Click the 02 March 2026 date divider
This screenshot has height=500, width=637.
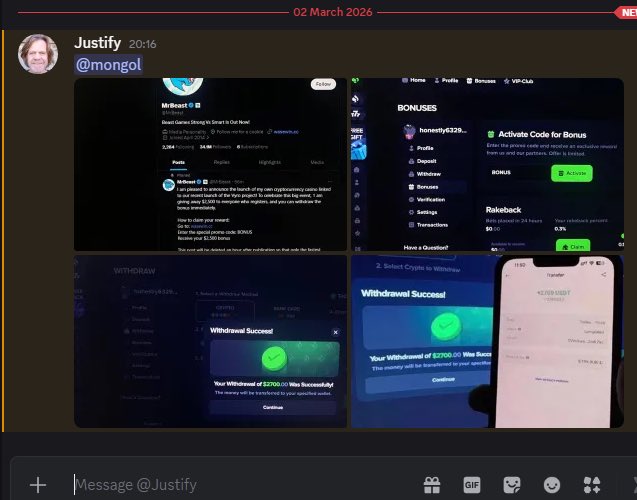click(333, 12)
